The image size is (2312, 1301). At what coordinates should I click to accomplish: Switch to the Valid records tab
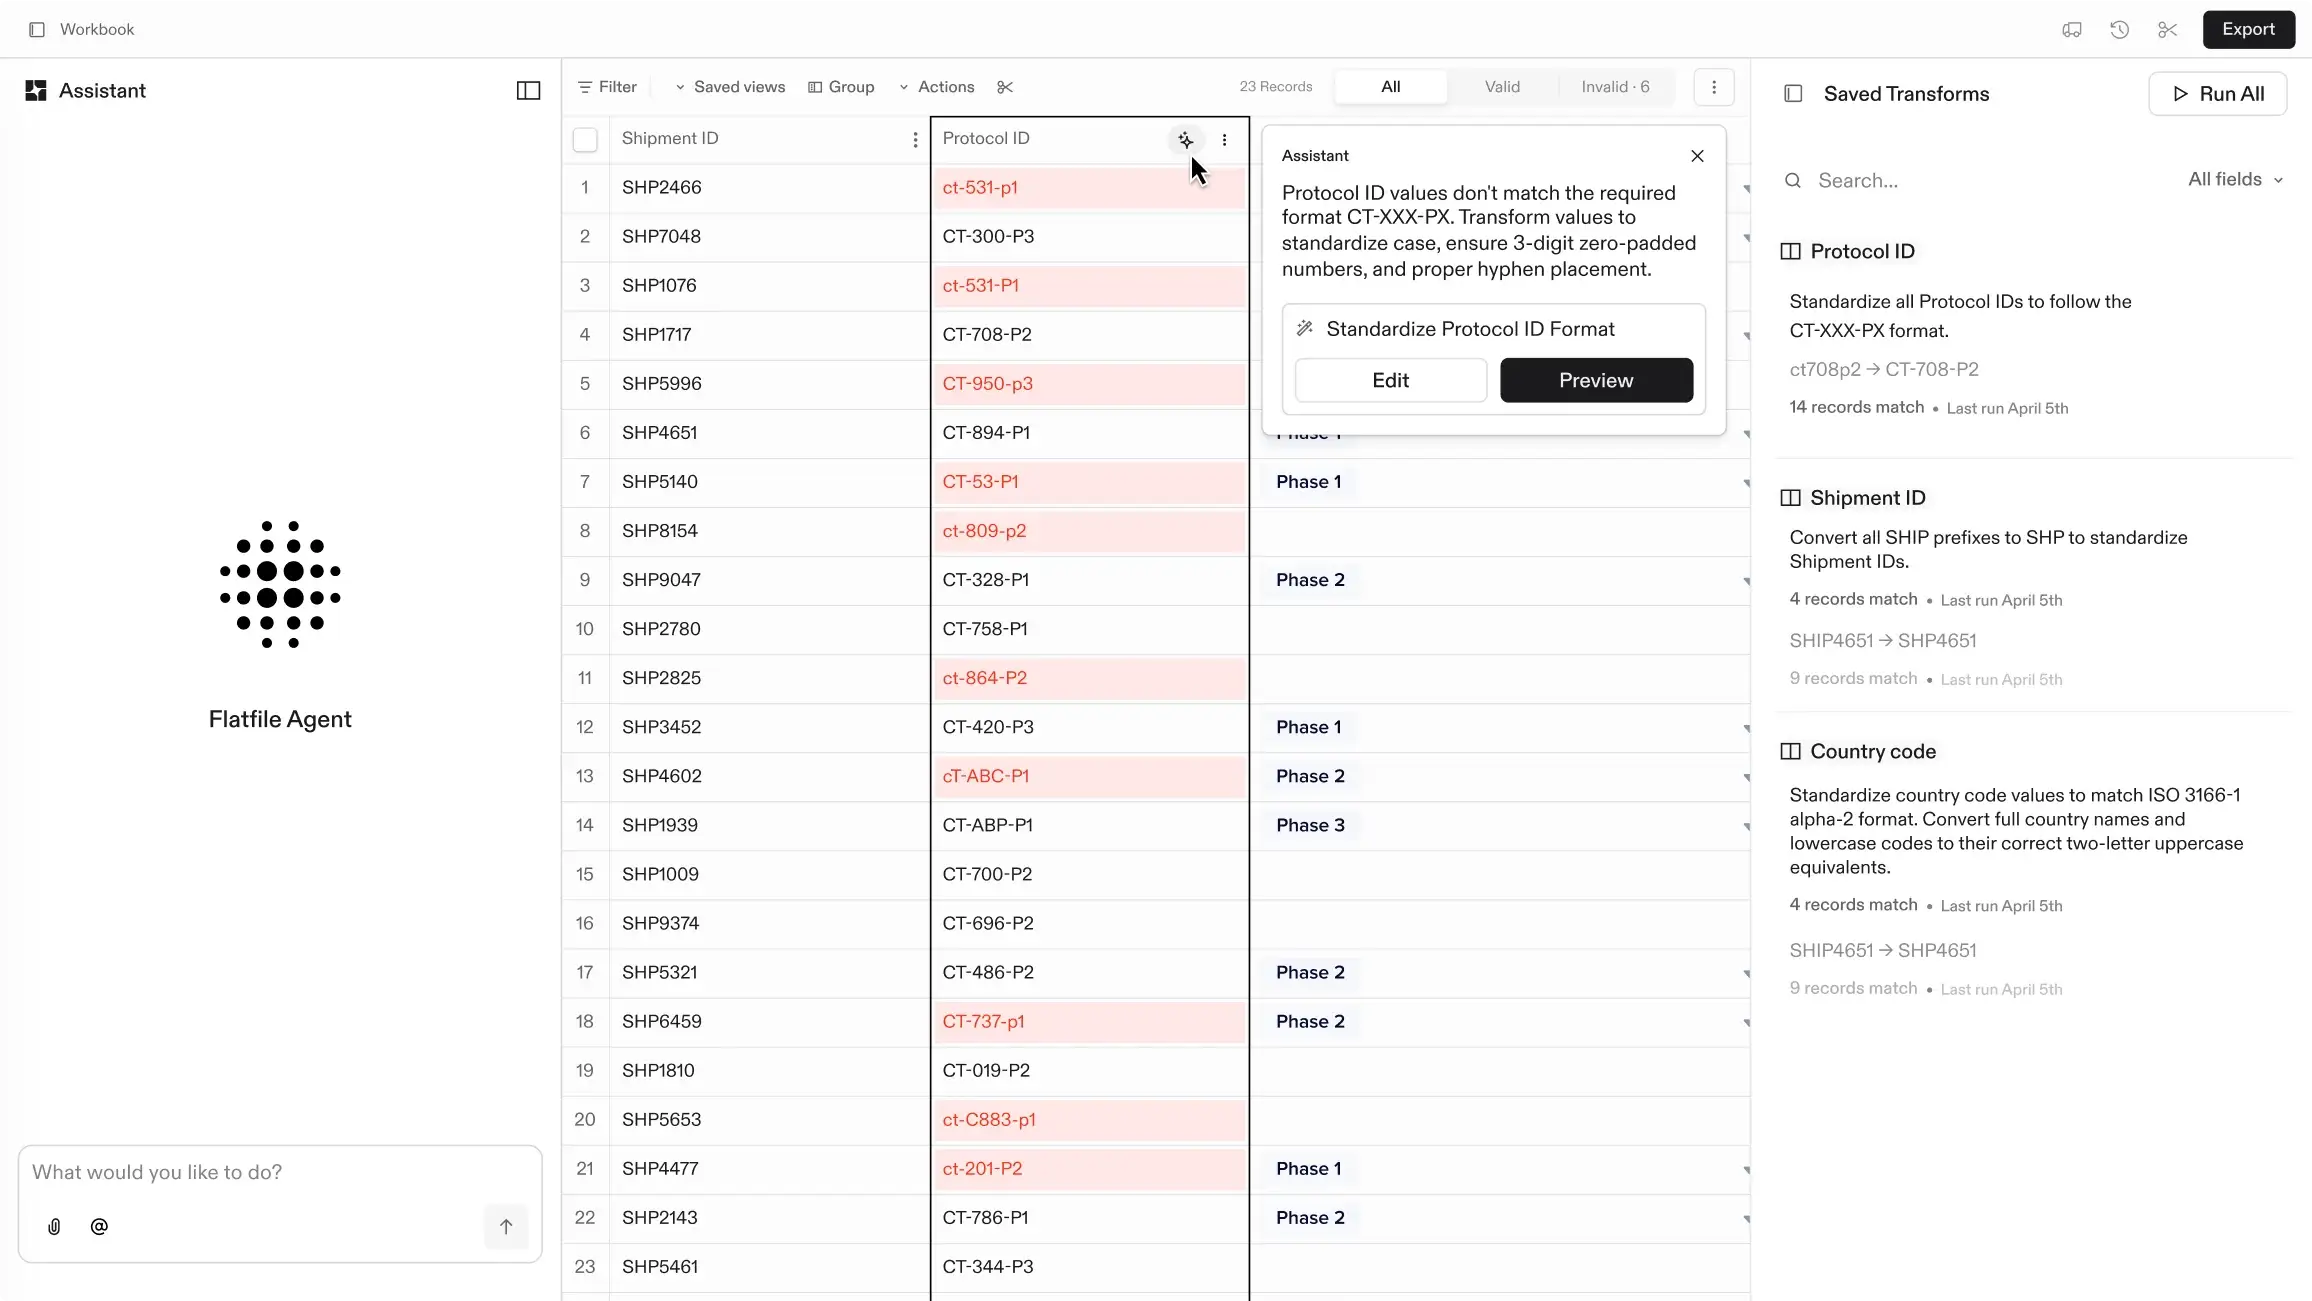[x=1502, y=87]
